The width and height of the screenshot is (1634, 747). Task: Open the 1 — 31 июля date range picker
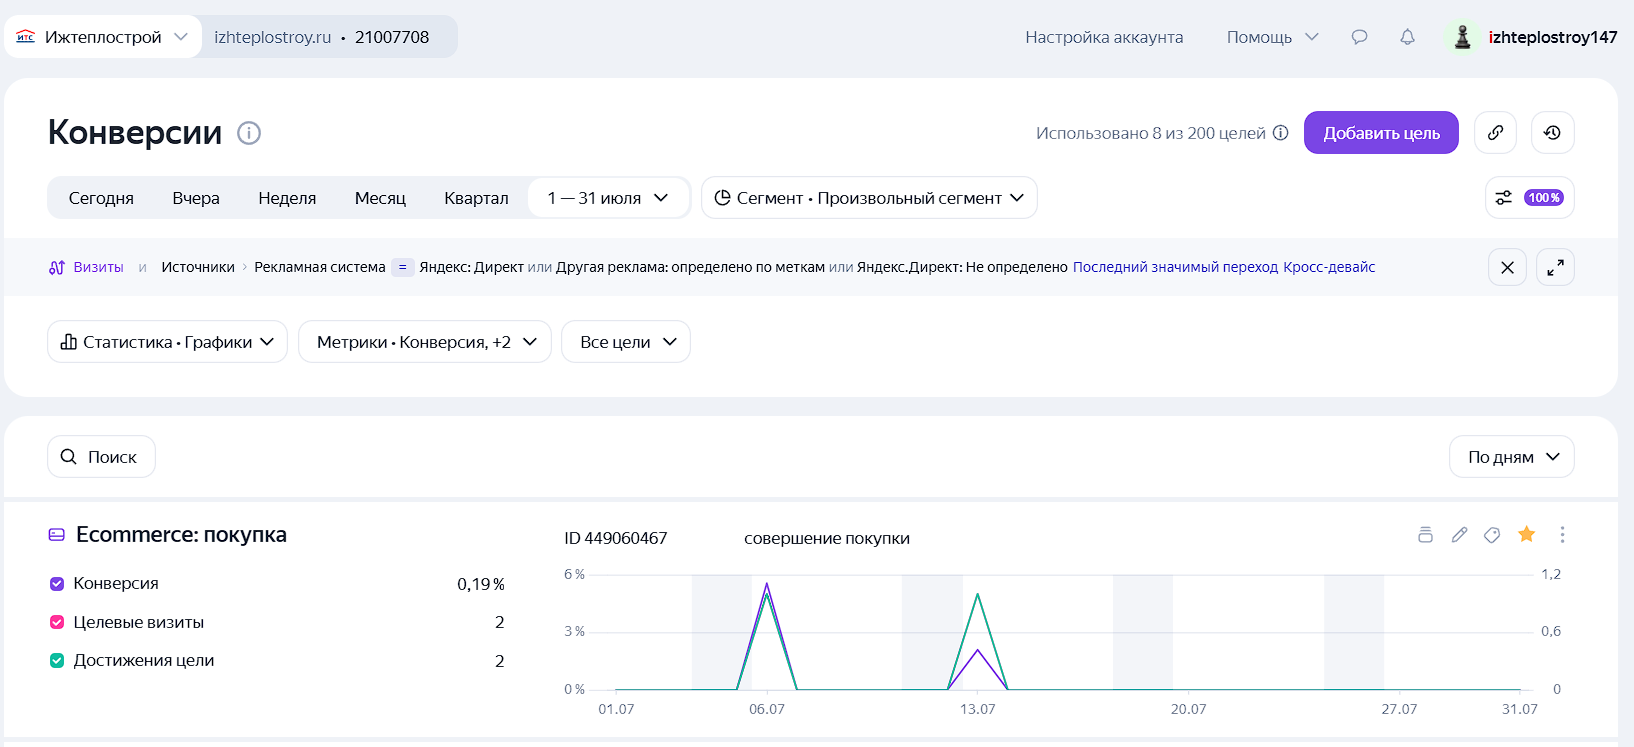[x=608, y=198]
